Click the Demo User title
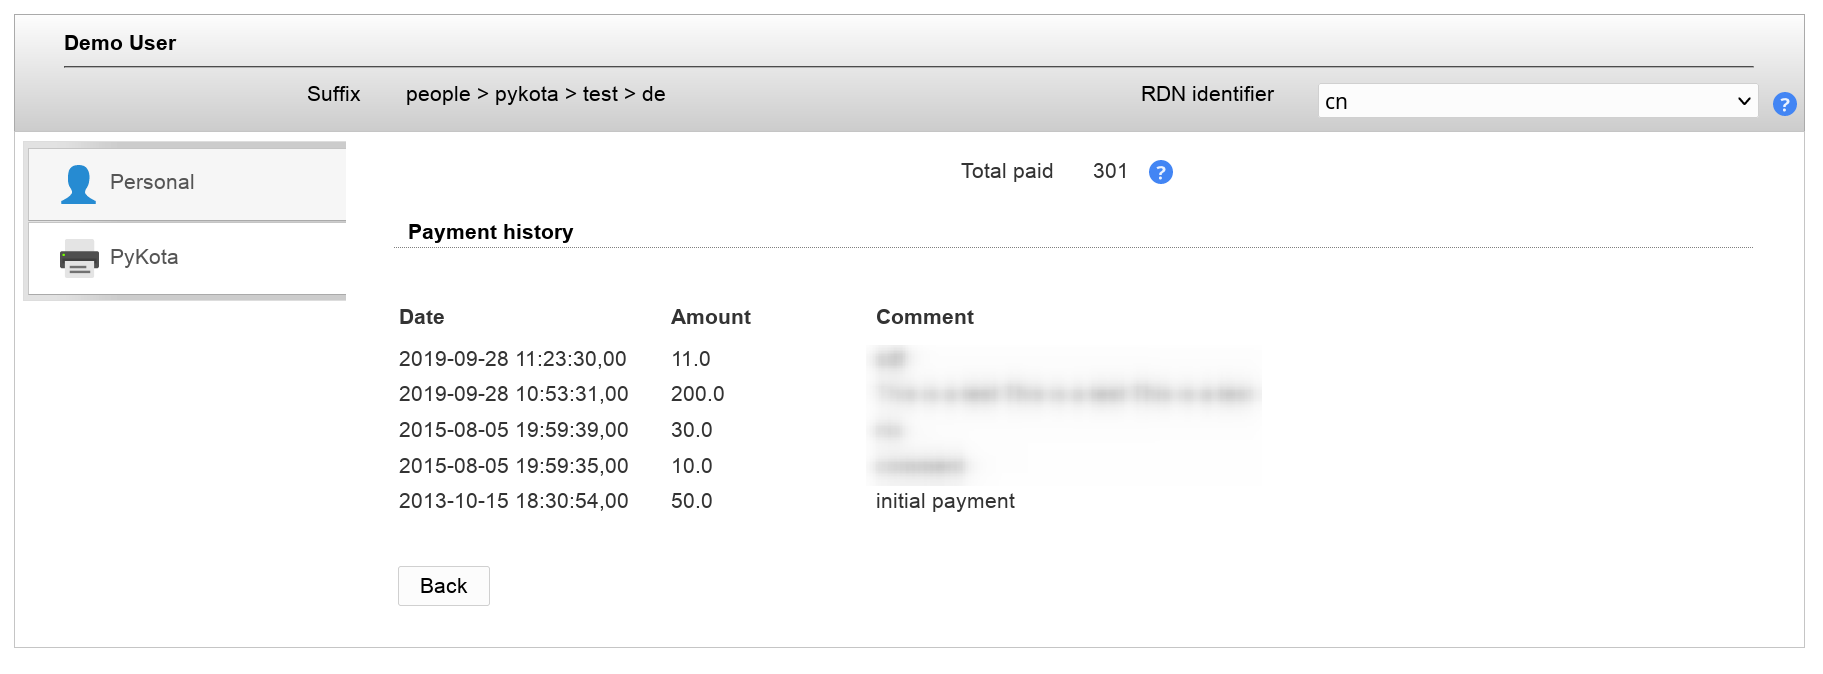The width and height of the screenshot is (1823, 674). coord(120,43)
